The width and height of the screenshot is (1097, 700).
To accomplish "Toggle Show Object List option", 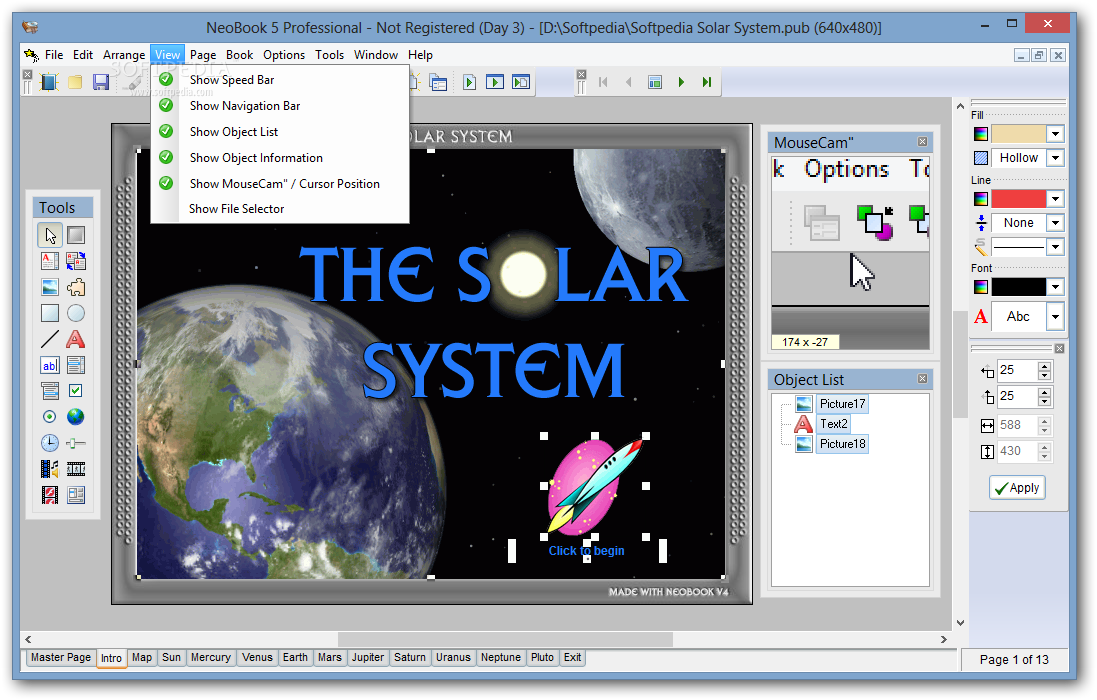I will (x=280, y=131).
